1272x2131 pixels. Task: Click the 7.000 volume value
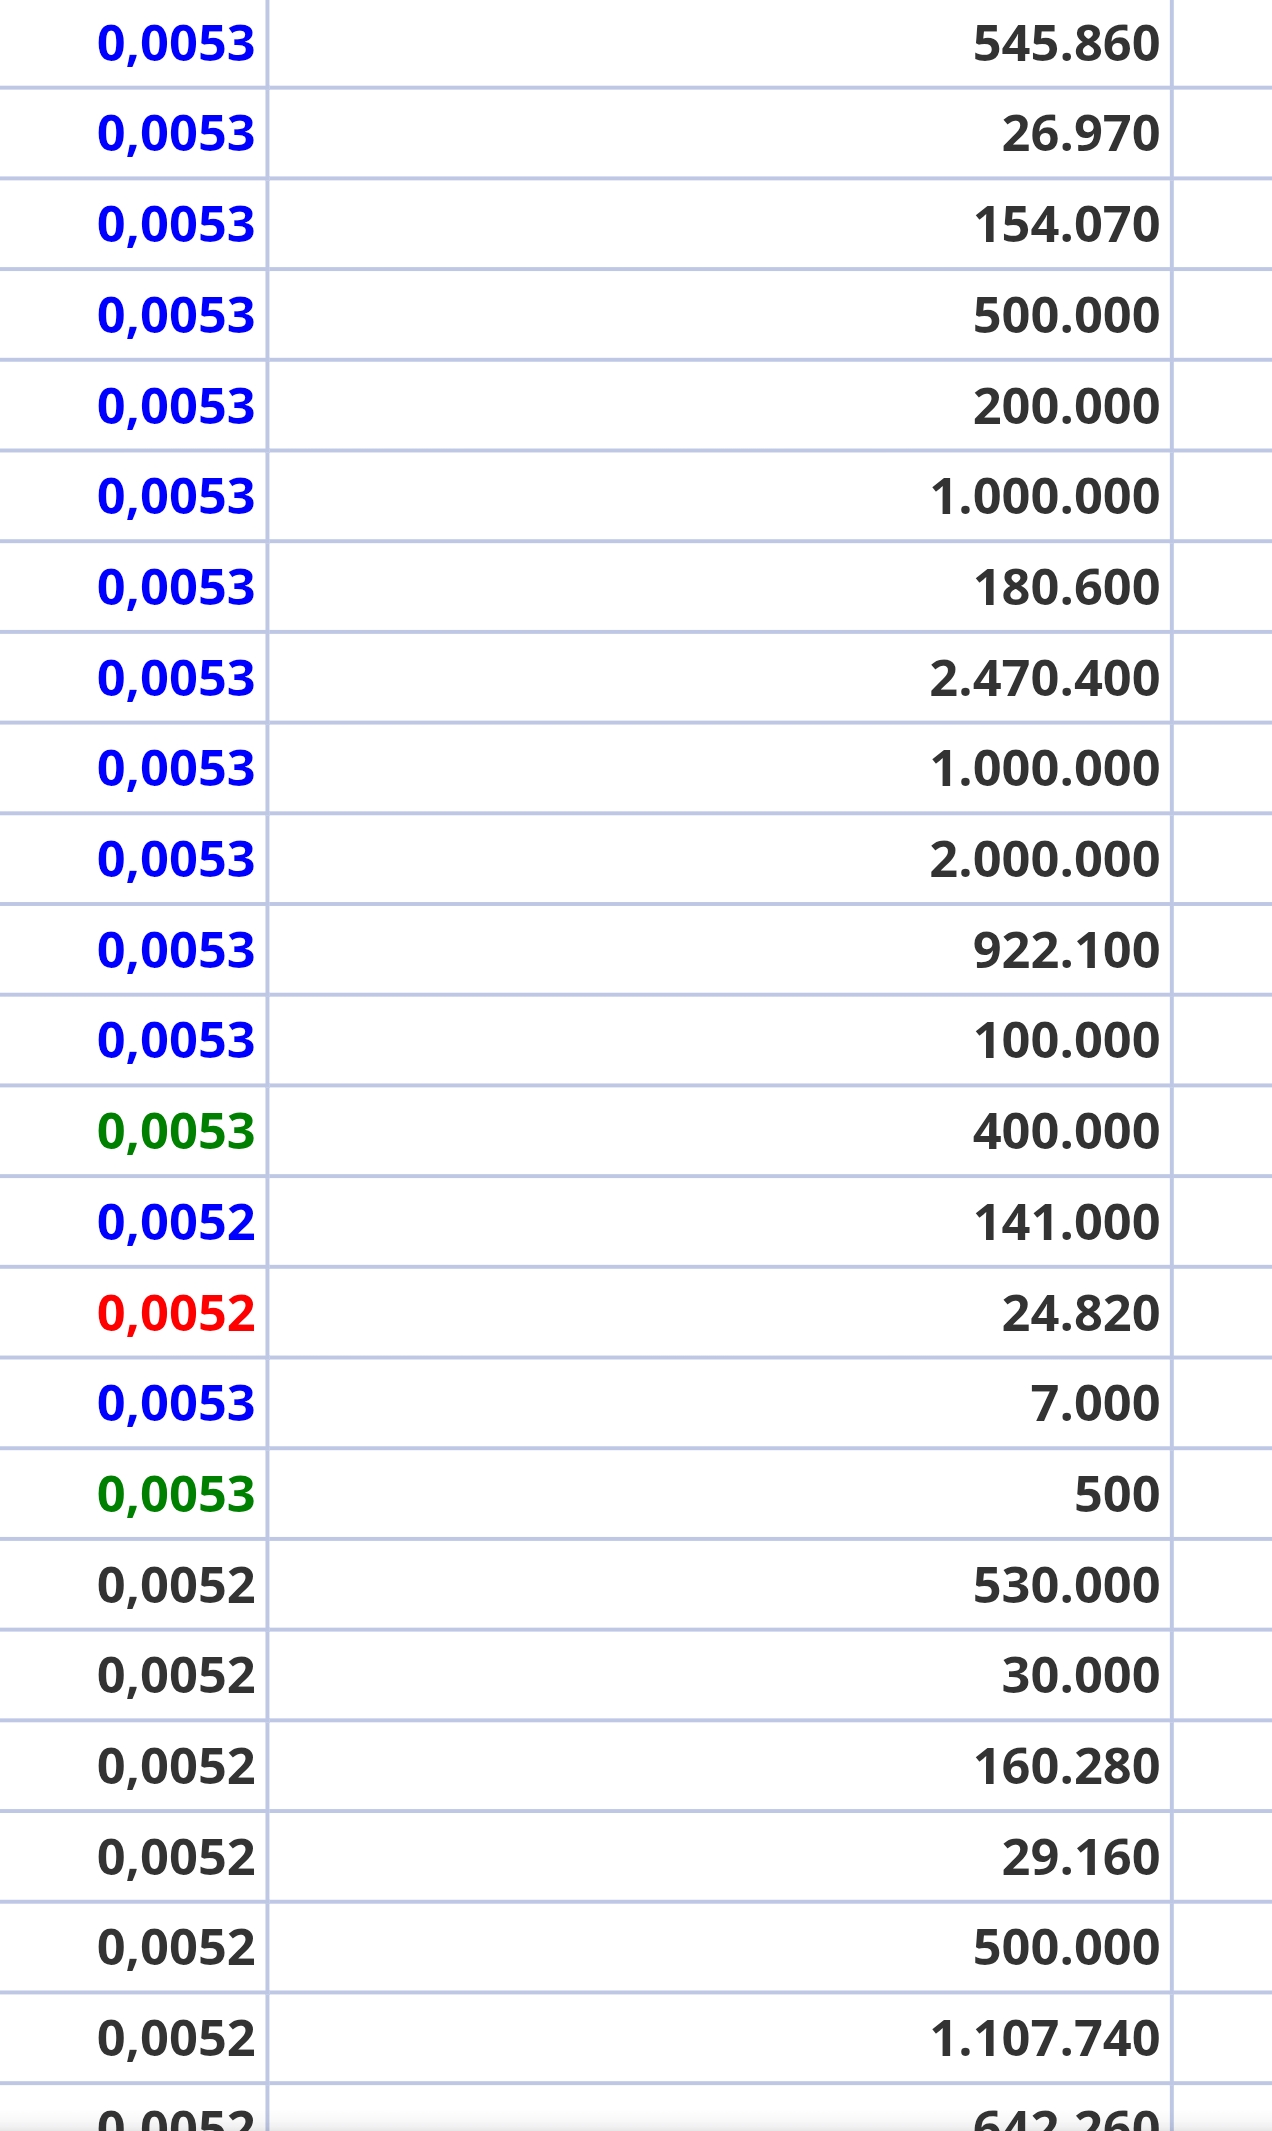[1094, 1404]
